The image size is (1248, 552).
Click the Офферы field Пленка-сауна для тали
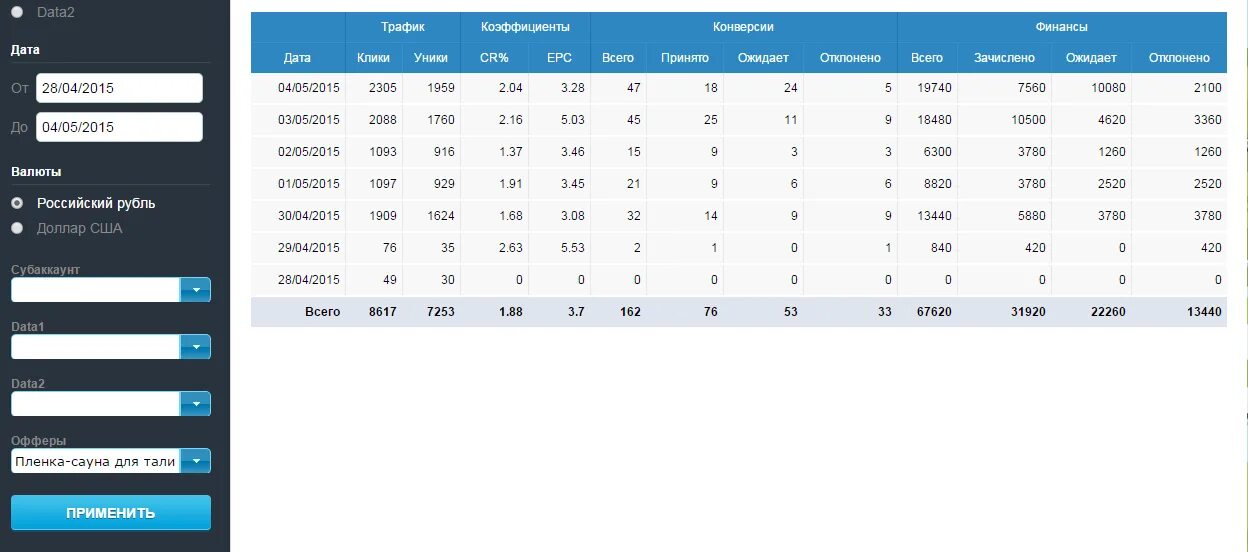tap(95, 461)
